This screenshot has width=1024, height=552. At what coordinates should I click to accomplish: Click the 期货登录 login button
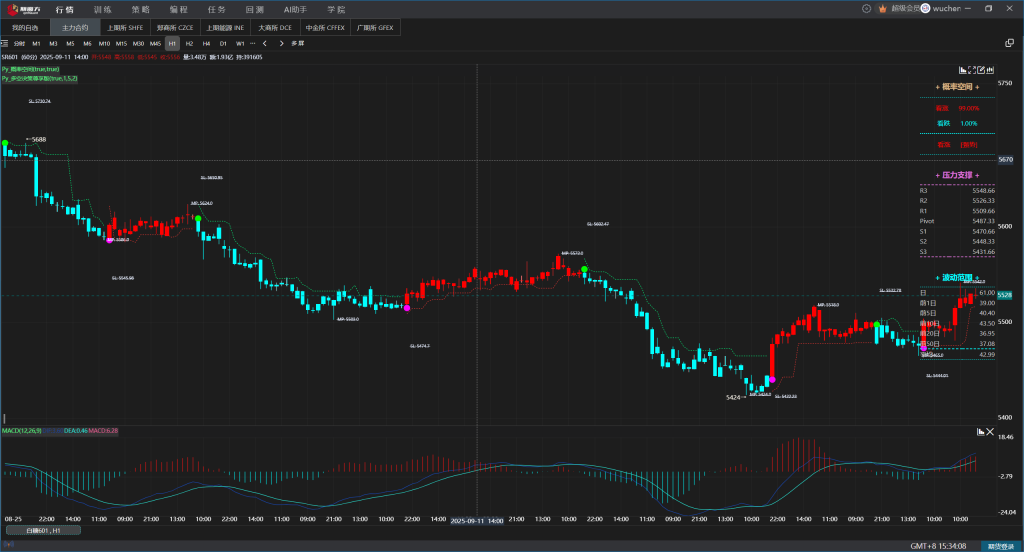1000,546
